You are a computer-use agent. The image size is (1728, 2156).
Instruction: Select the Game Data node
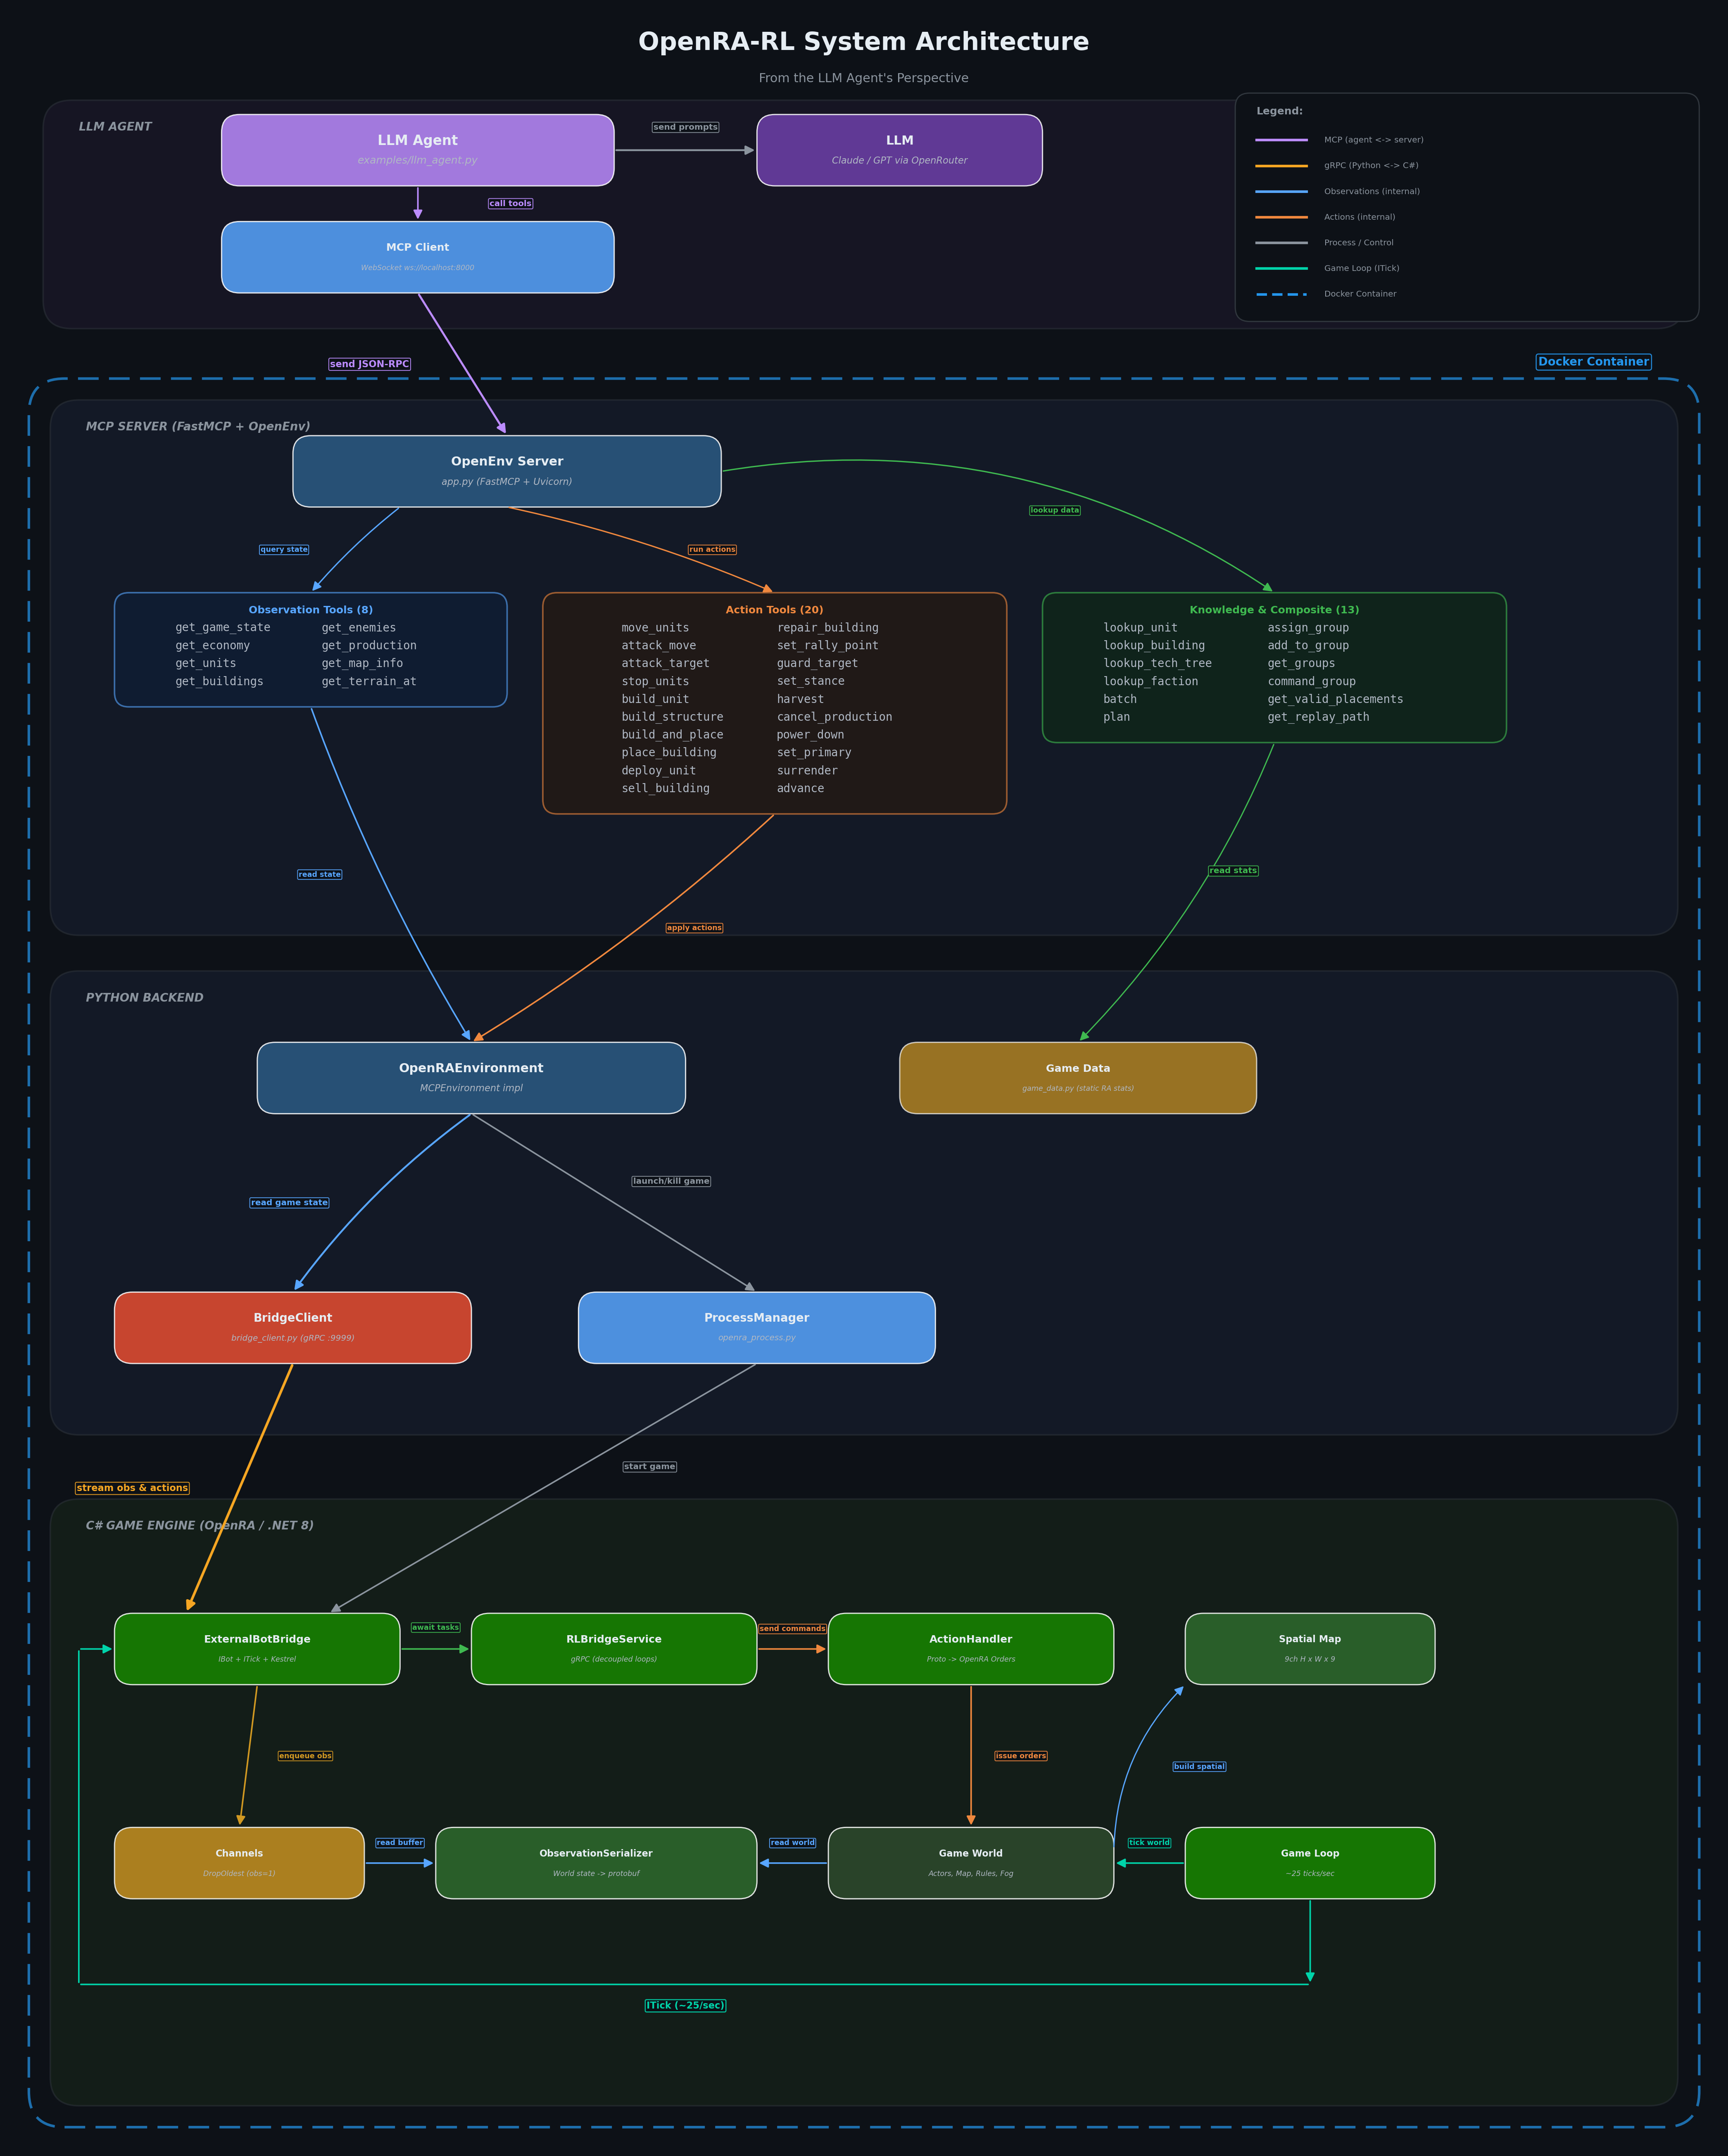point(1078,1077)
